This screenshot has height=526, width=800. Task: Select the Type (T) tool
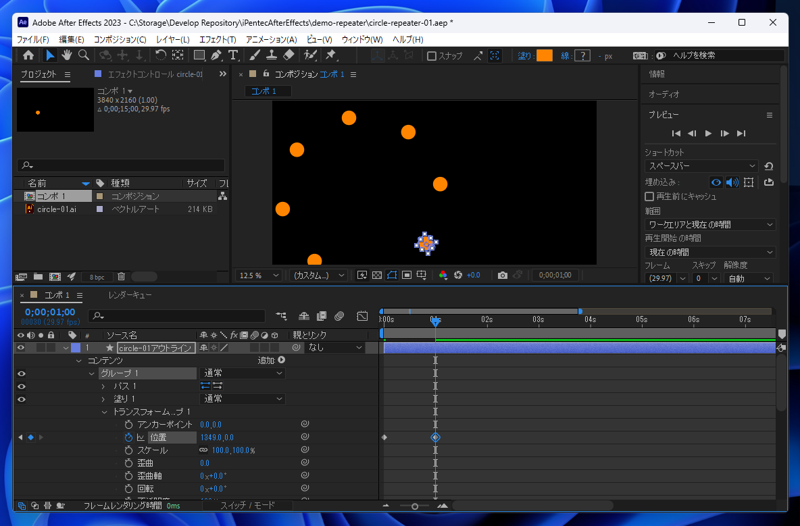233,56
